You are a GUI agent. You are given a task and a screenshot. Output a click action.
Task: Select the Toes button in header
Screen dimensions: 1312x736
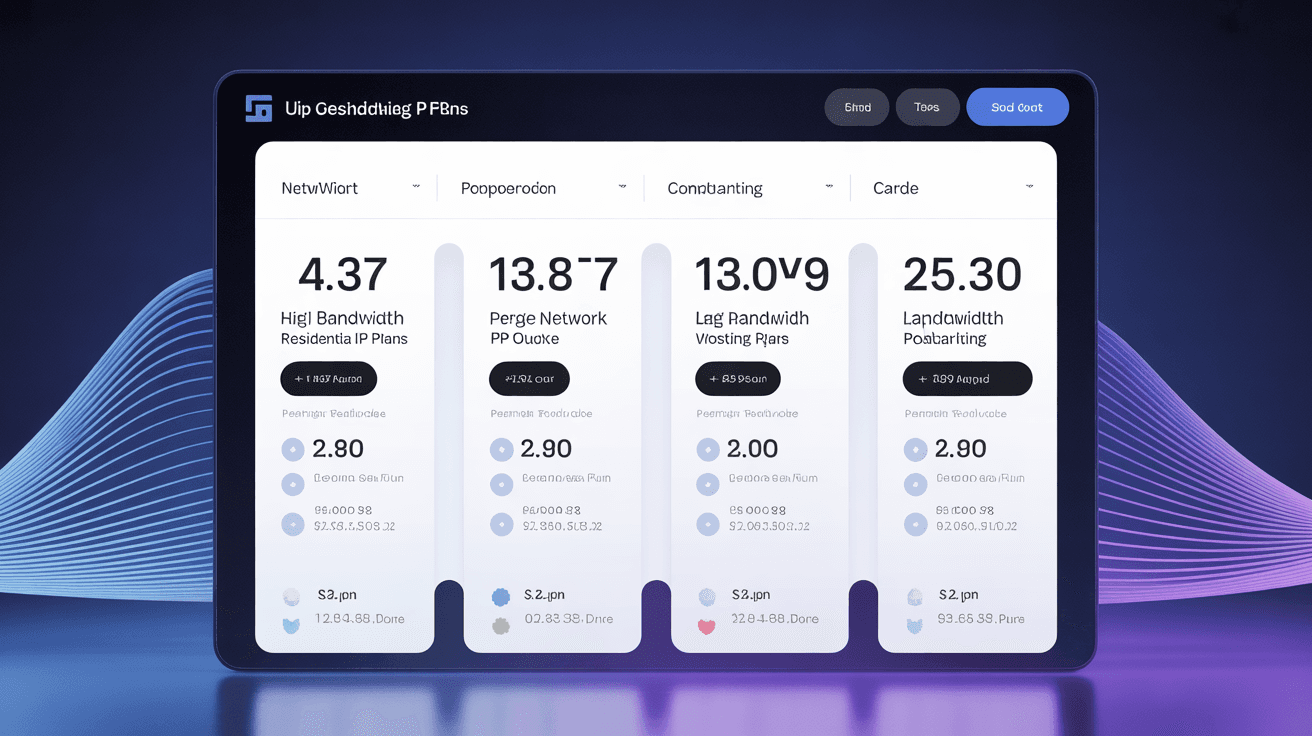click(927, 107)
